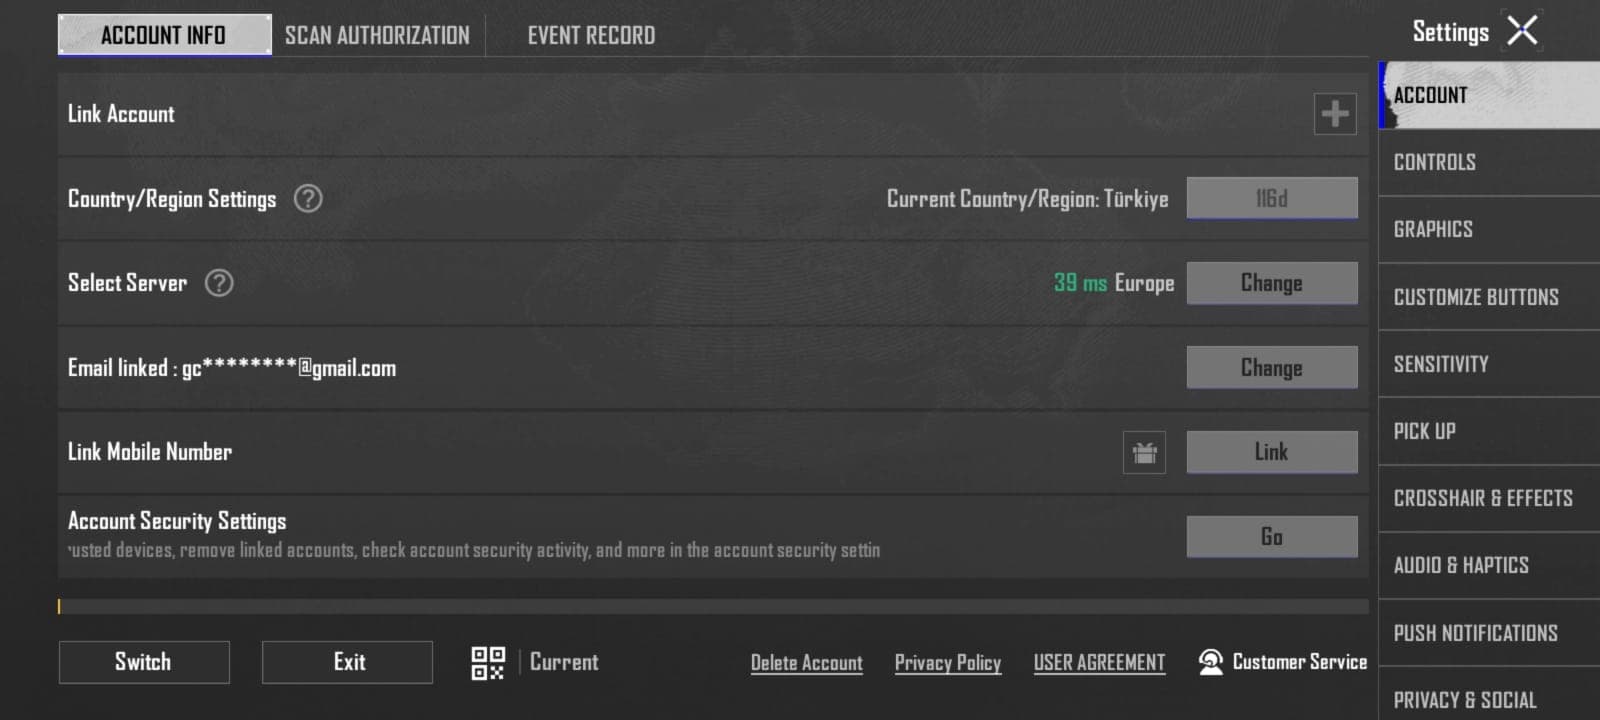
Task: Tap the QR code icon near Current
Action: coord(488,662)
